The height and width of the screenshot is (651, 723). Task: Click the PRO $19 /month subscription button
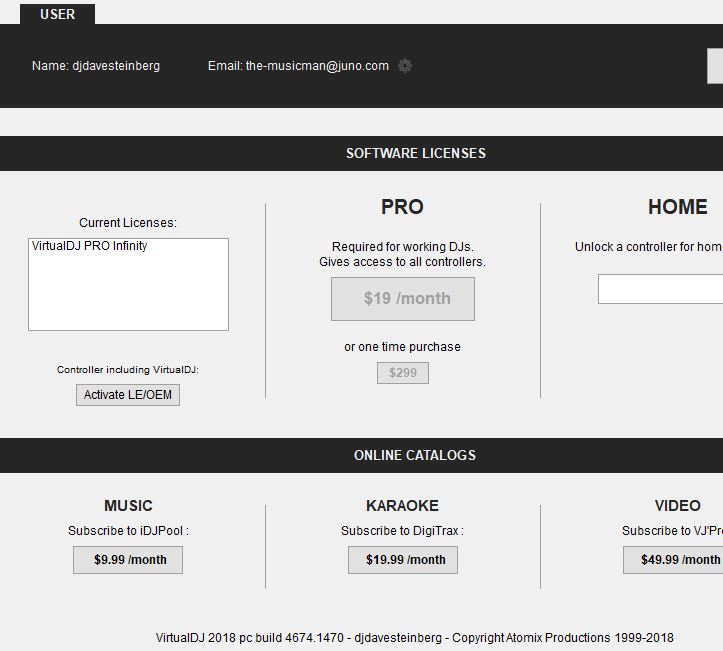(403, 299)
